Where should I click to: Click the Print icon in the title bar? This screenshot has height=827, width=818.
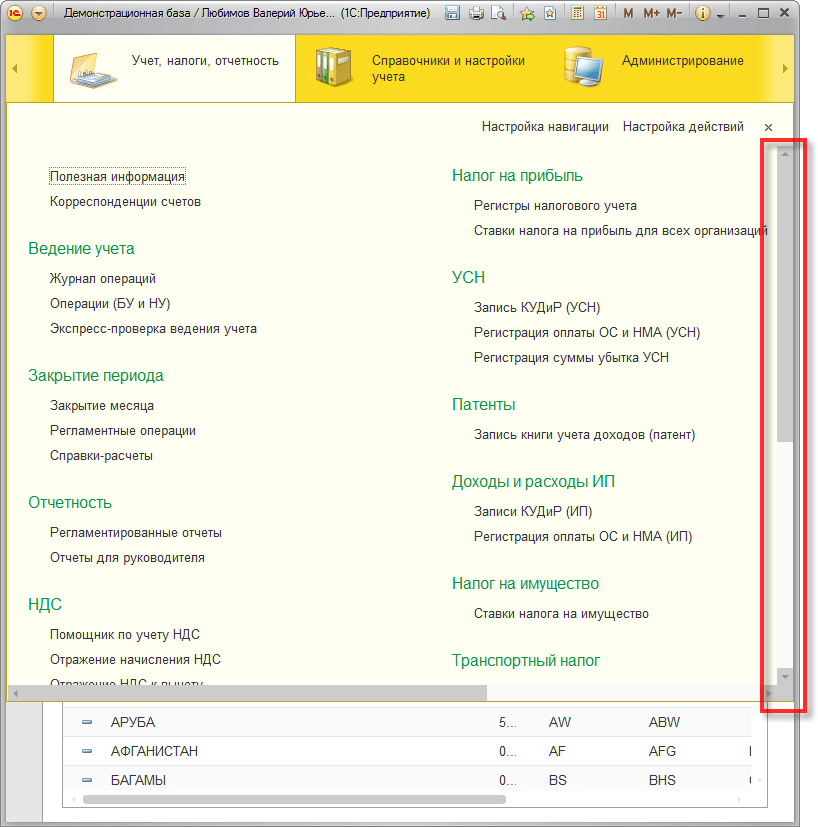pos(476,13)
